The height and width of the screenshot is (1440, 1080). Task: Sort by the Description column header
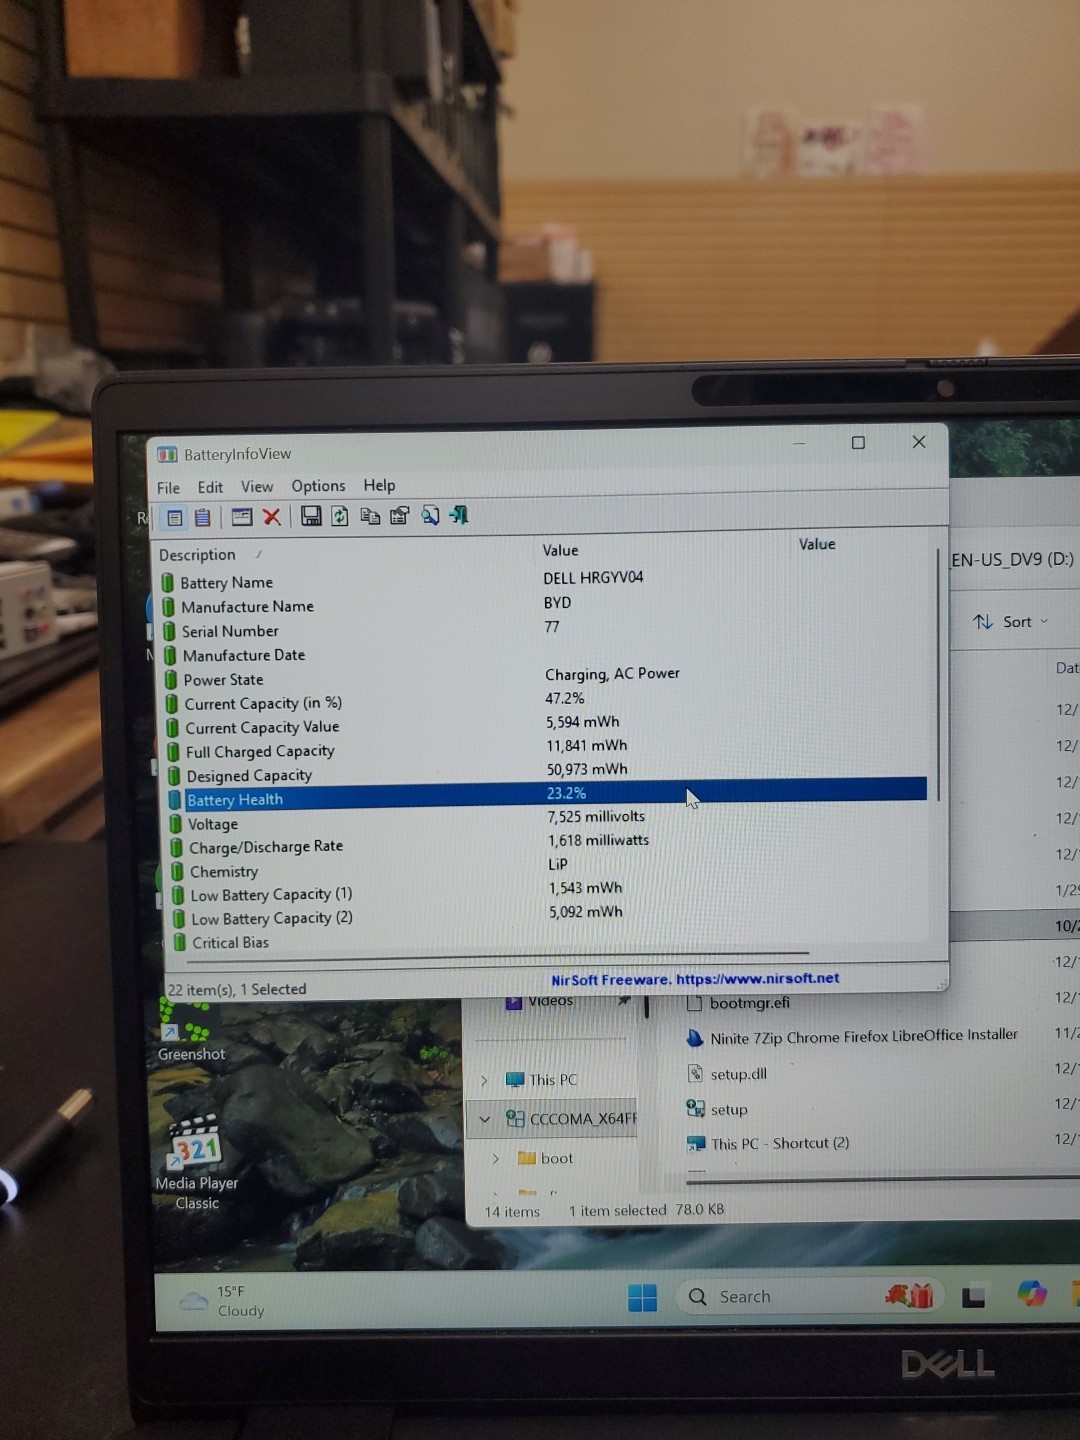coord(197,555)
